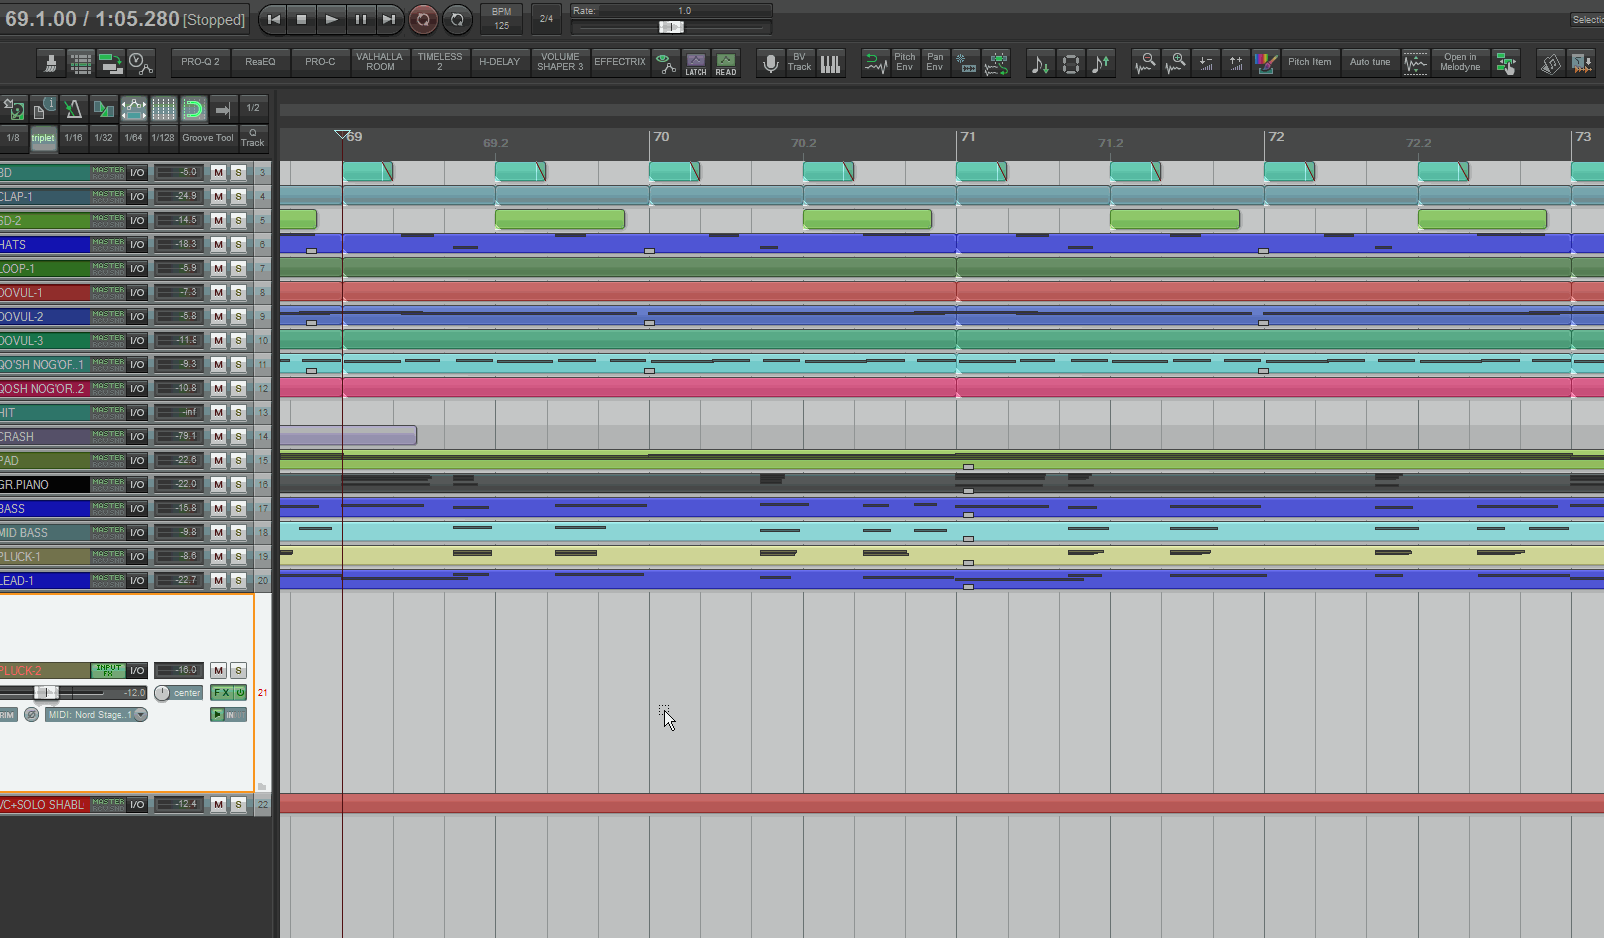Open the VALHALLA ROOM plugin button
Viewport: 1604px width, 938px height.
pos(380,62)
